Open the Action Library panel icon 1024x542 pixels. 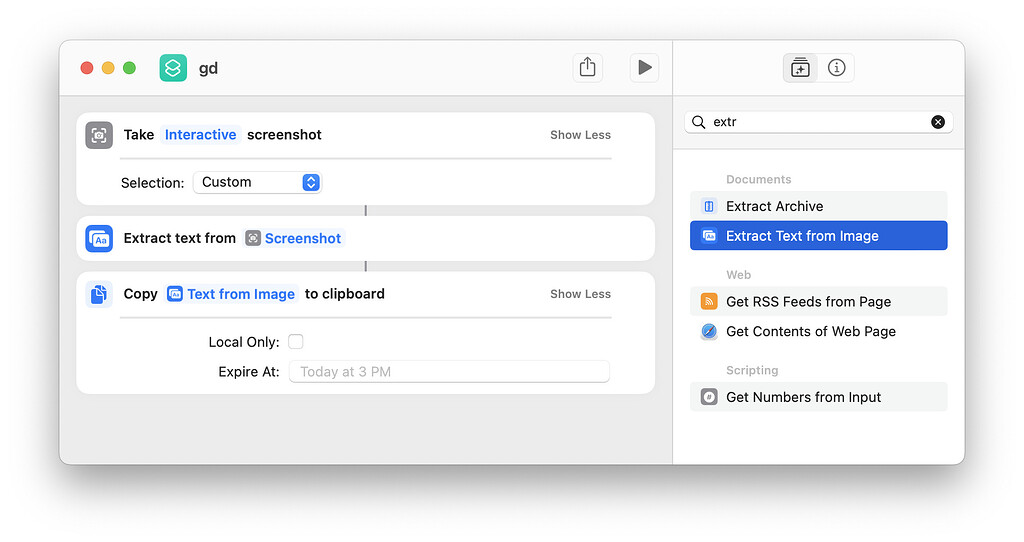tap(800, 68)
